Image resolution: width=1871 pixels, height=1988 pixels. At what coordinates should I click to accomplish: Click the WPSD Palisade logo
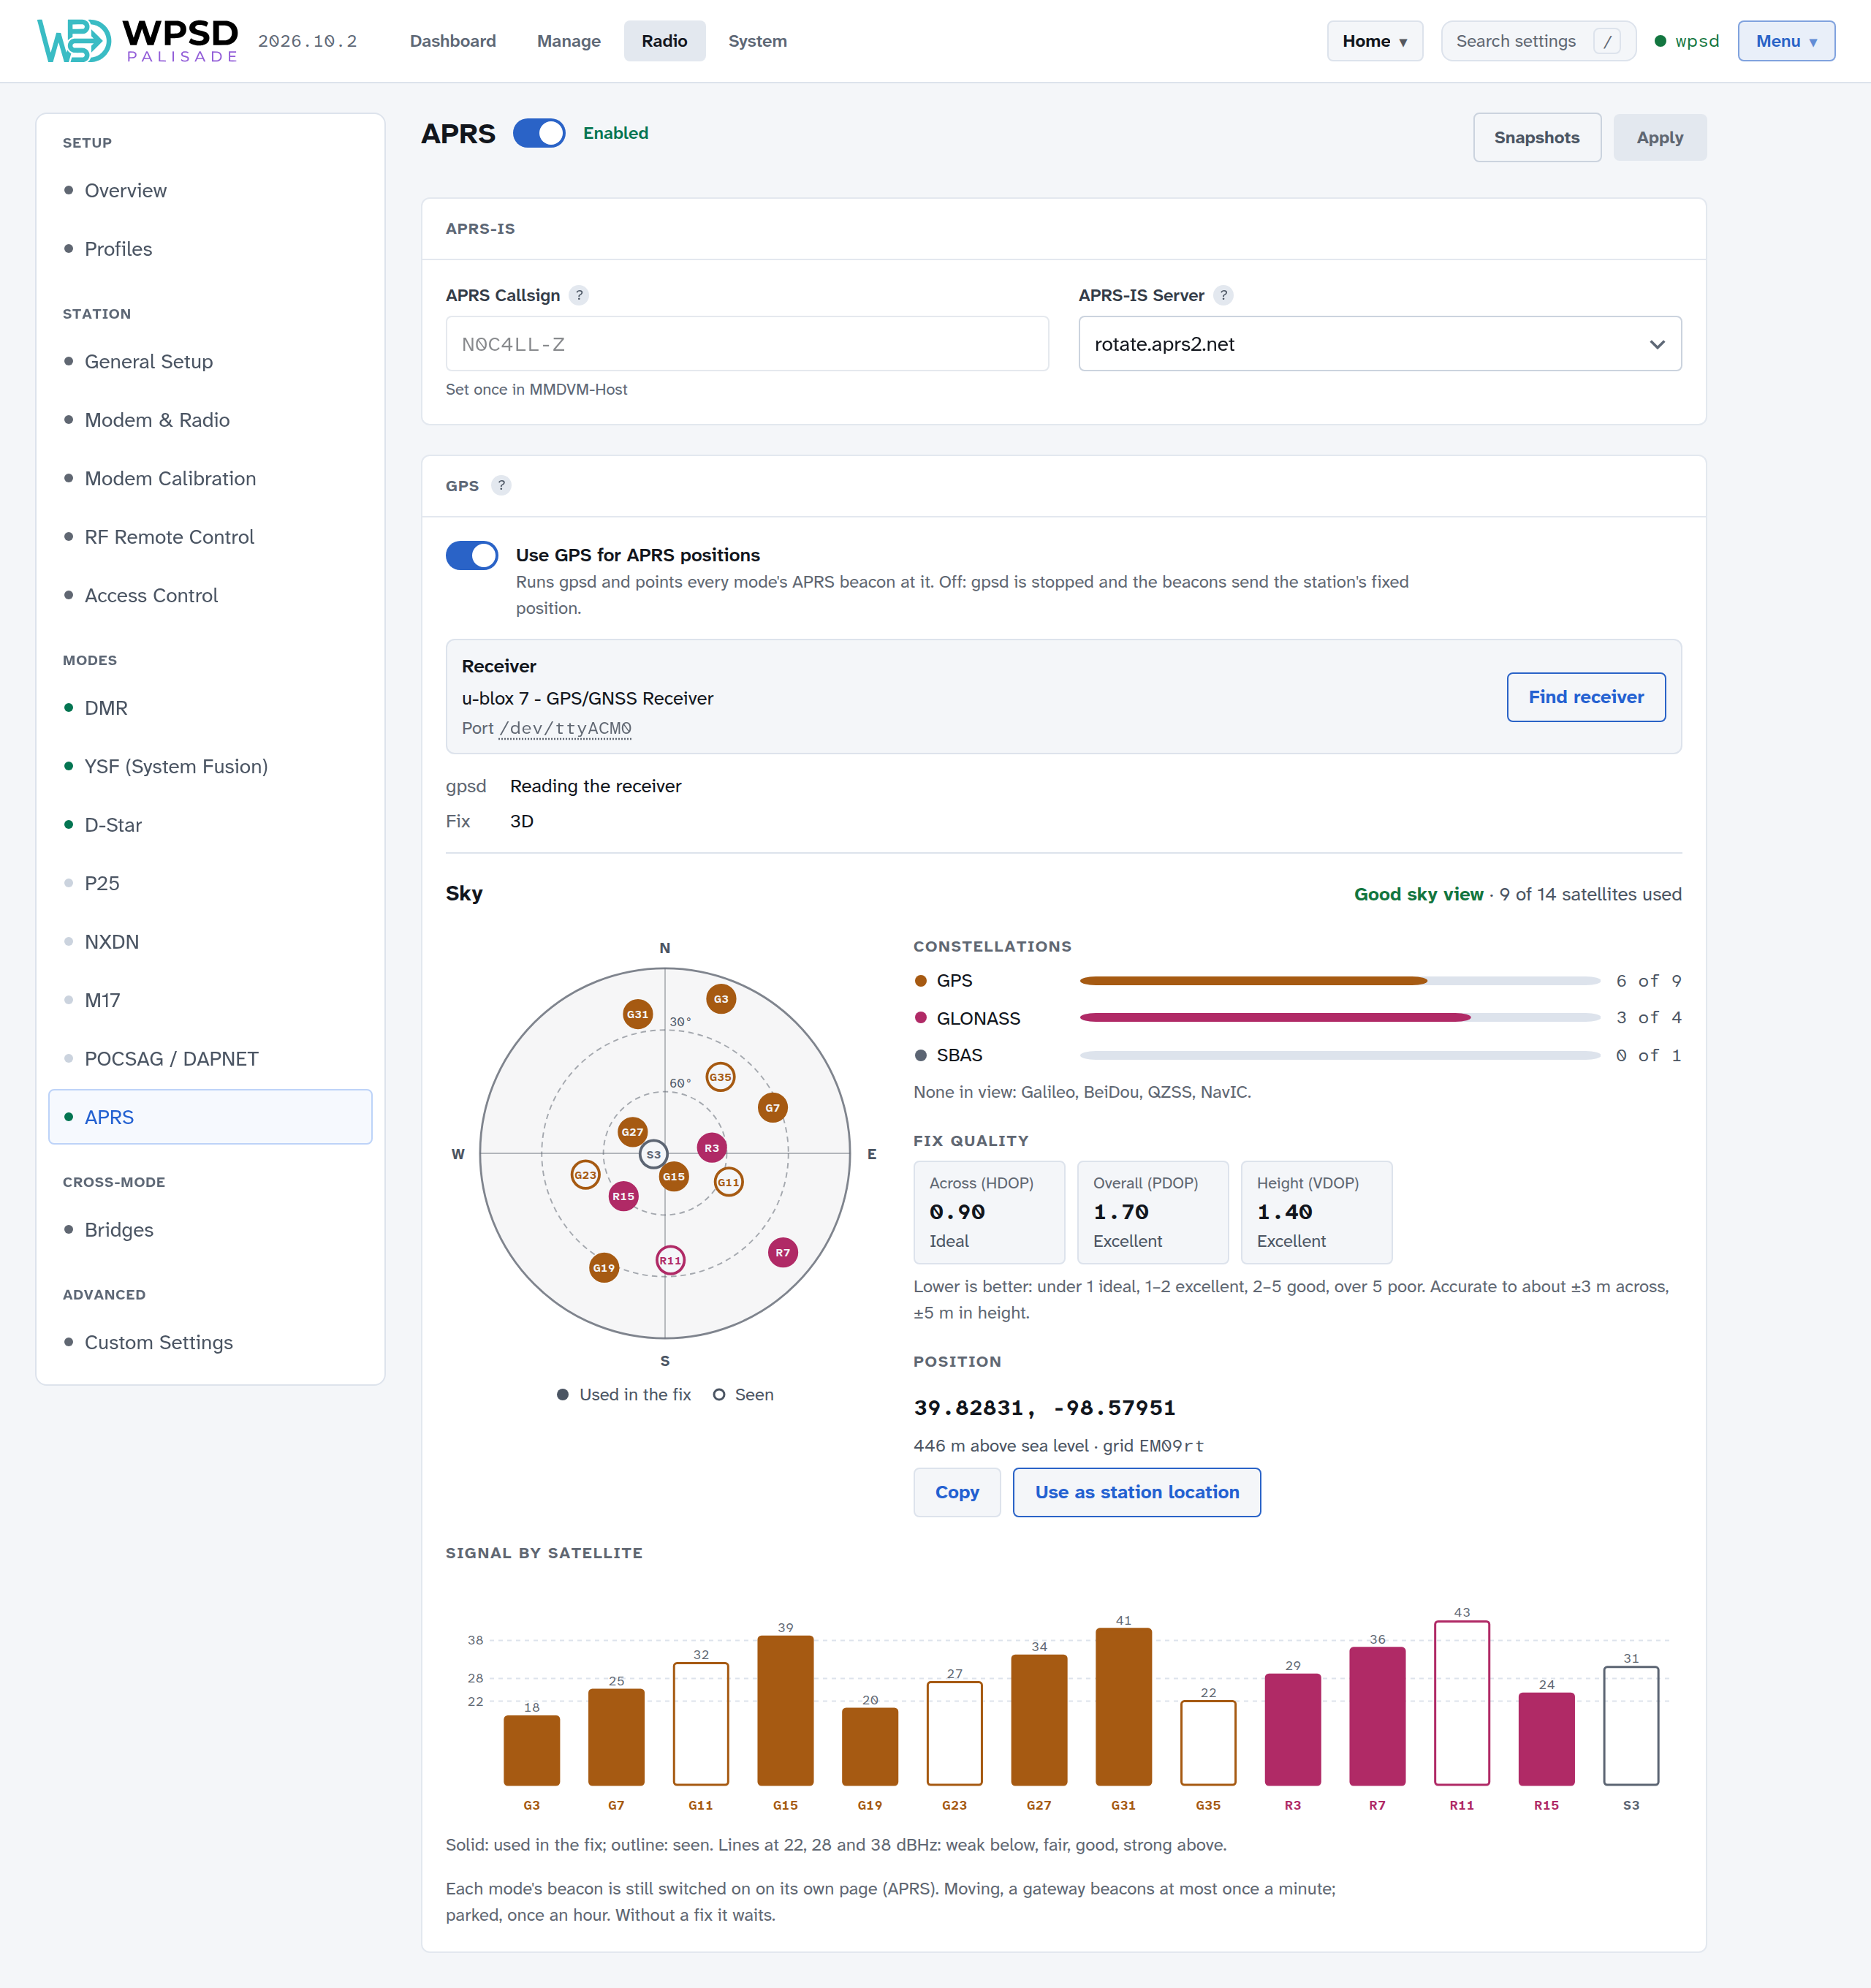click(138, 41)
